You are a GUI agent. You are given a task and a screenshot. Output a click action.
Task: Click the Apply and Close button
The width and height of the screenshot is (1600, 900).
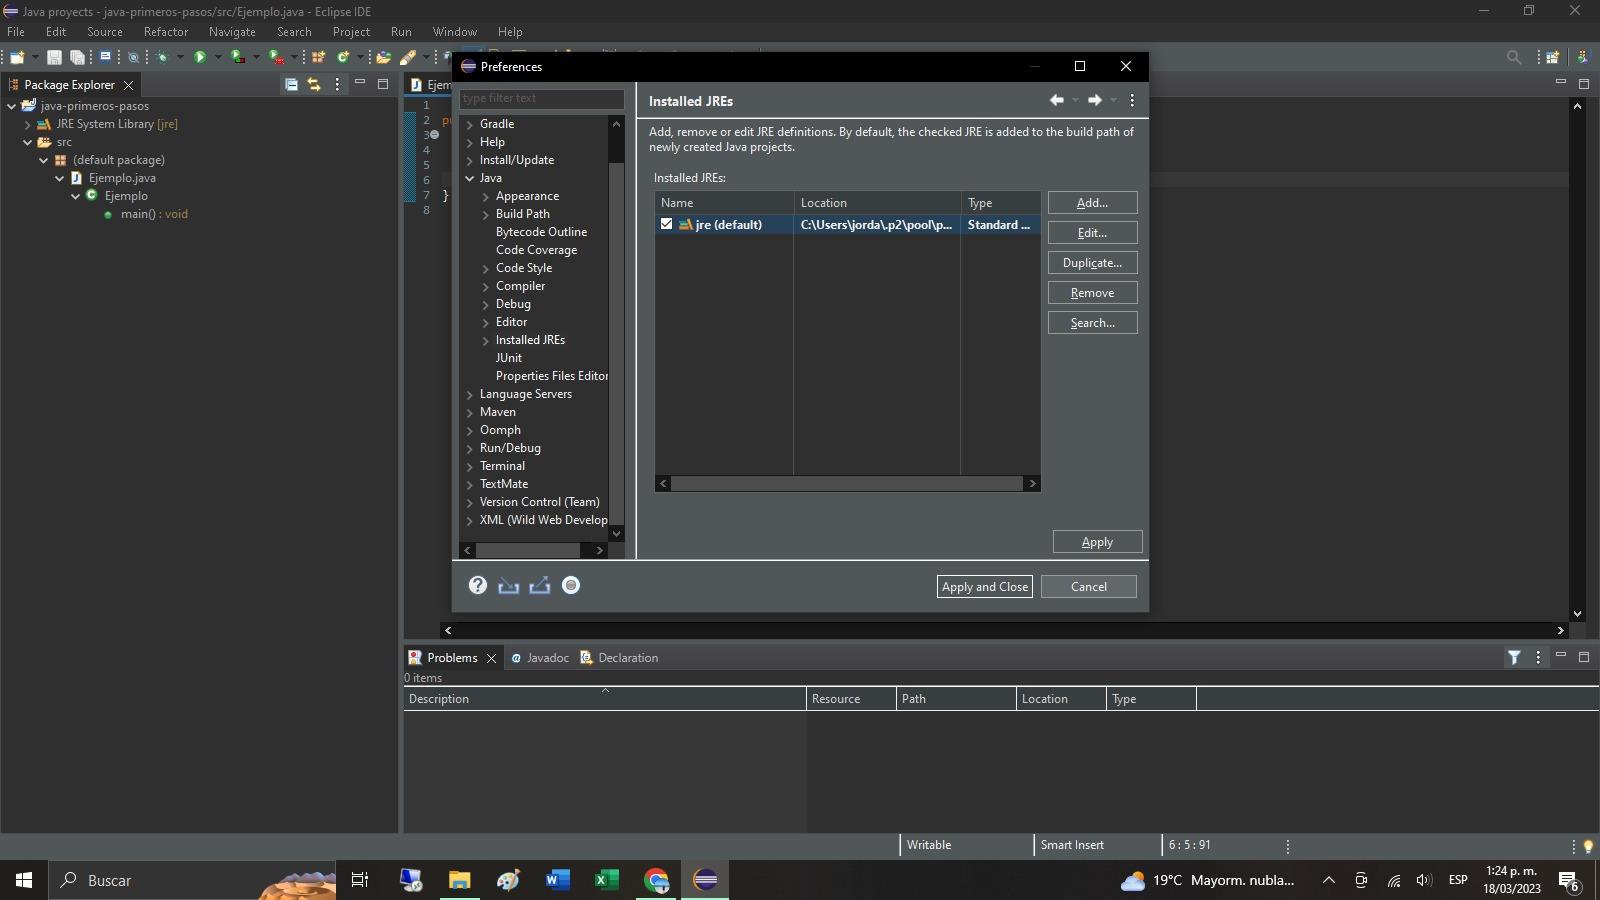pos(985,587)
